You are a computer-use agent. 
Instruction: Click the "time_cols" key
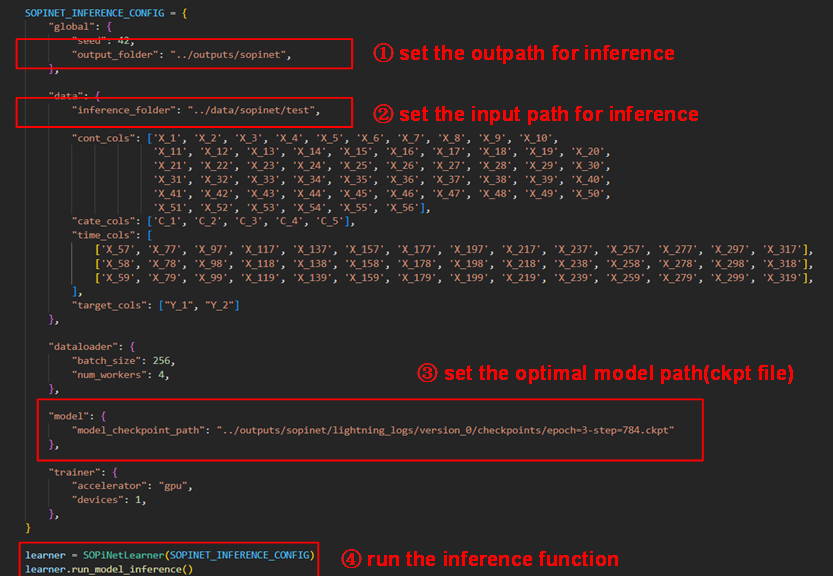[x=106, y=235]
